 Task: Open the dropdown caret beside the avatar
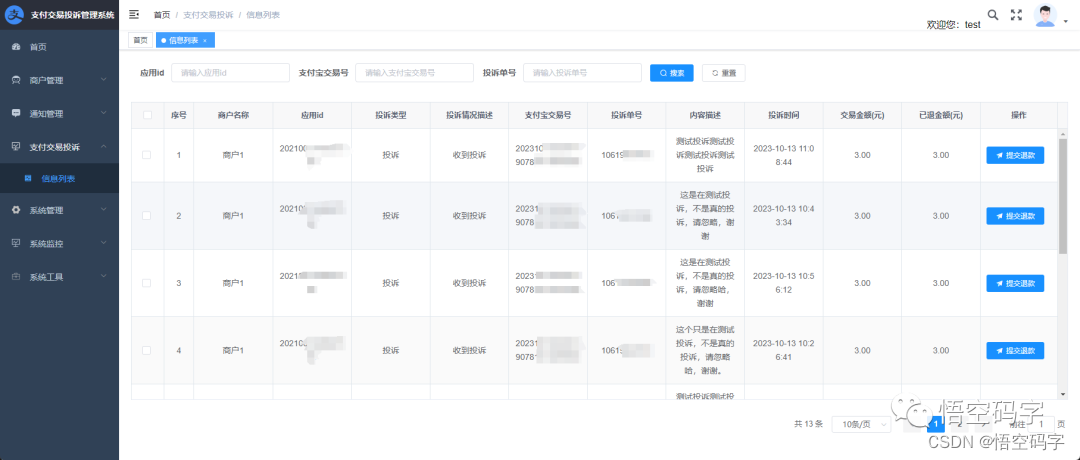pos(1066,21)
